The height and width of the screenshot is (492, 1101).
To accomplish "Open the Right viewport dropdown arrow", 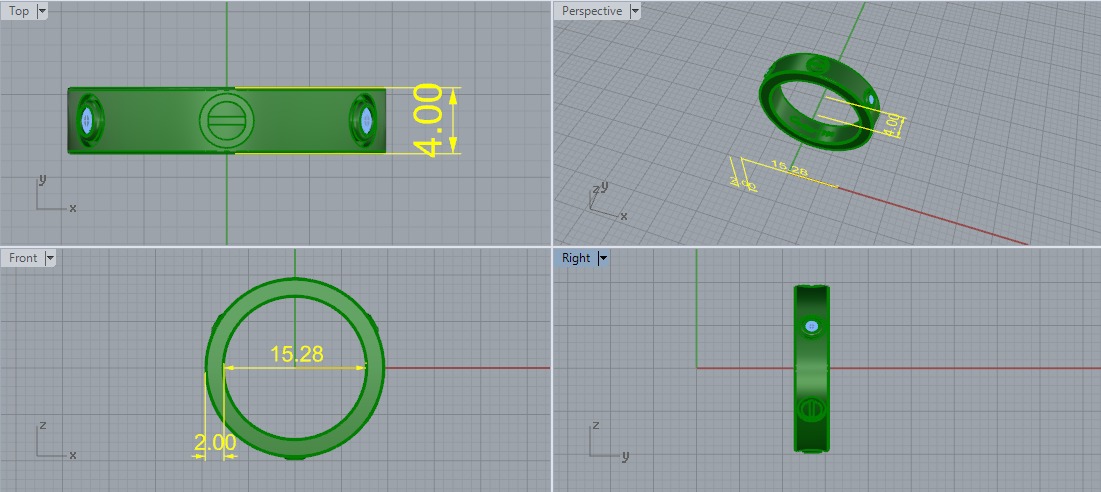I will point(602,258).
